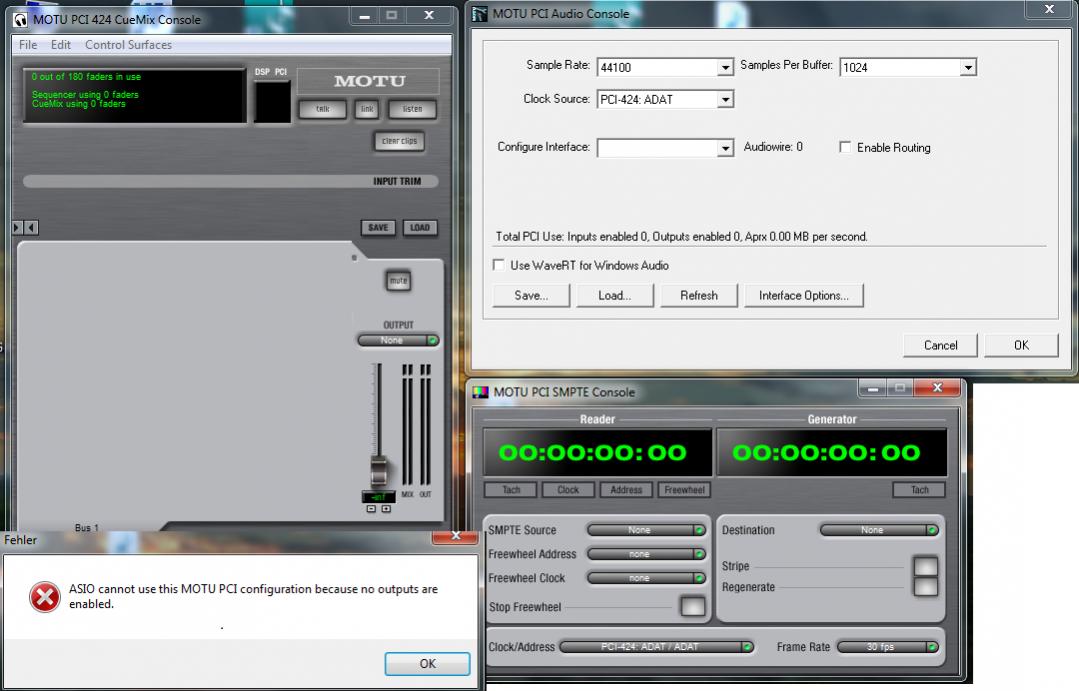This screenshot has height=691, width=1079.
Task: Click the Reader Clock indicator
Action: click(x=568, y=489)
